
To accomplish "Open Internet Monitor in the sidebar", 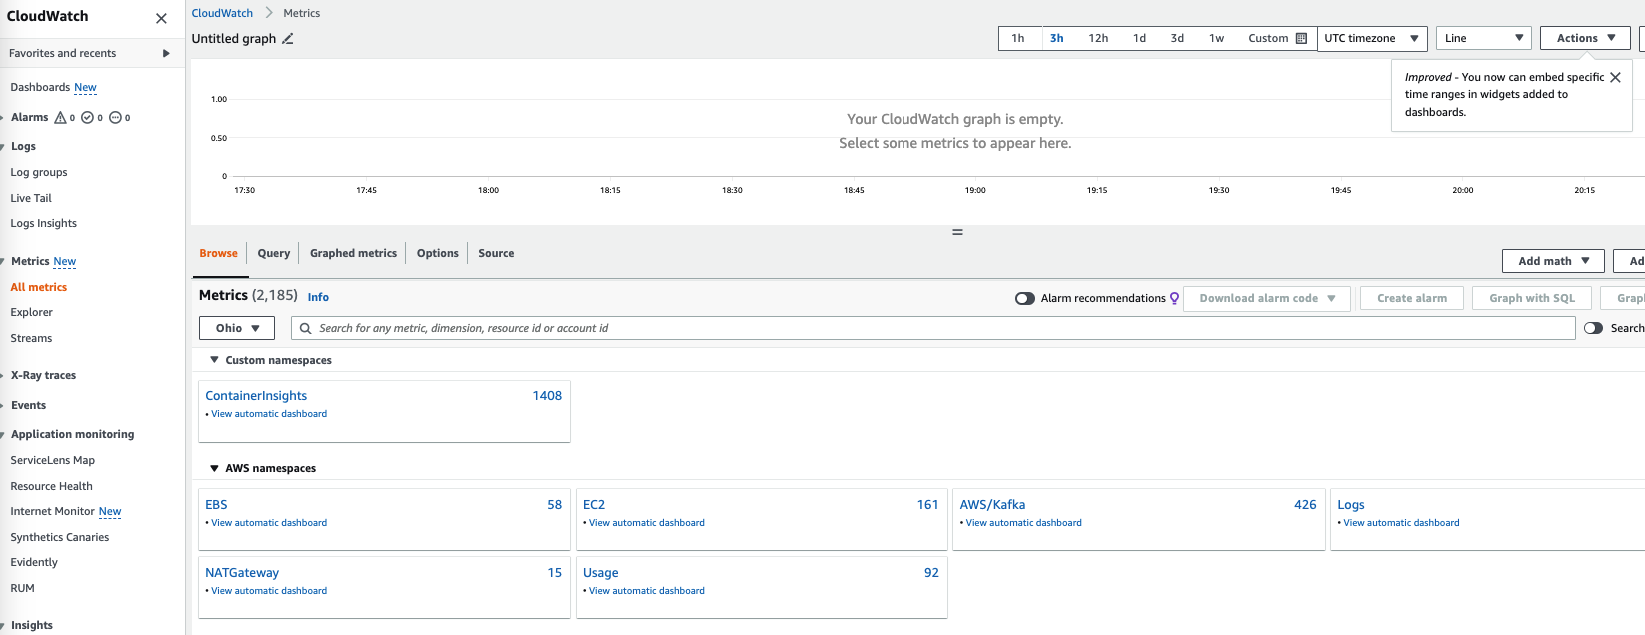I will pos(52,511).
